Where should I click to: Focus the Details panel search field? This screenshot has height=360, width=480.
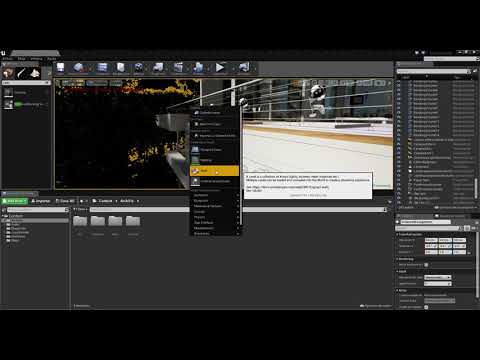click(x=429, y=228)
